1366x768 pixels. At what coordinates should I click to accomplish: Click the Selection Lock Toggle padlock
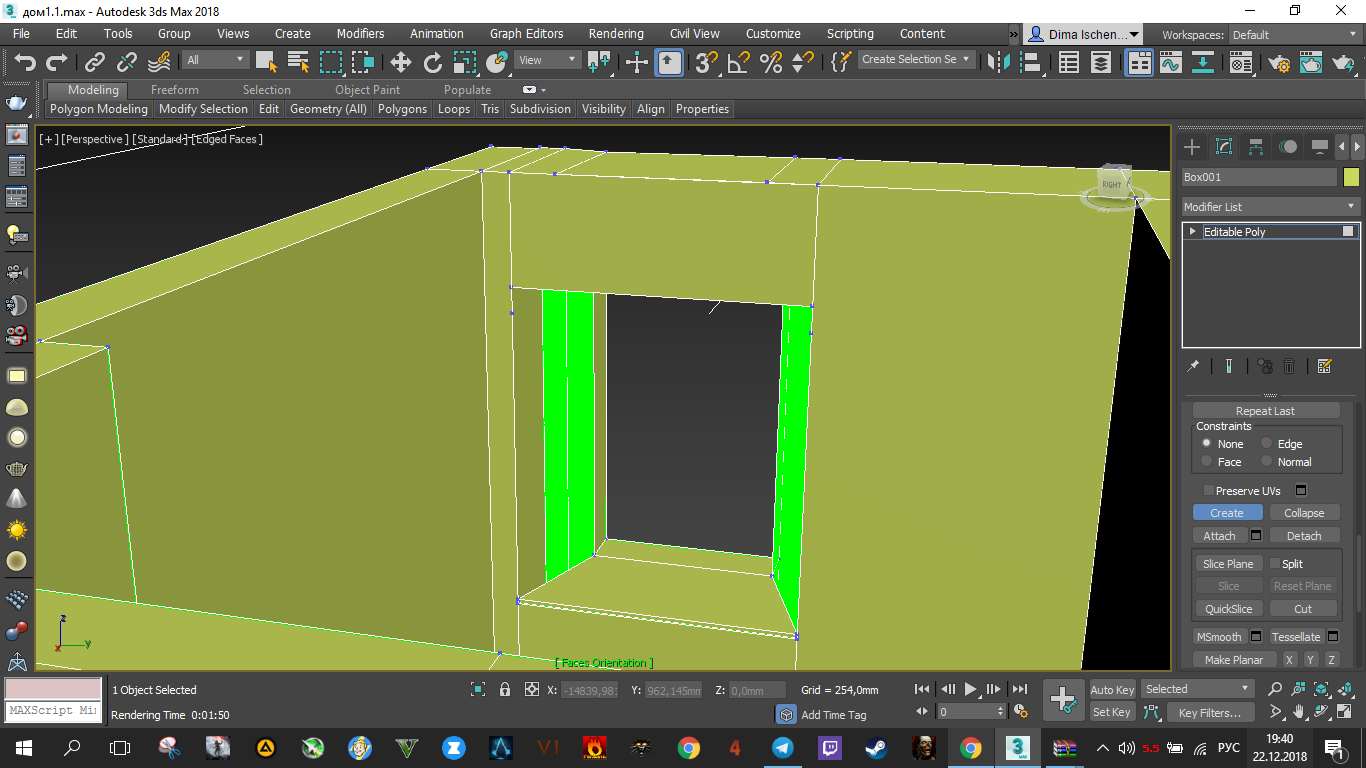[505, 690]
